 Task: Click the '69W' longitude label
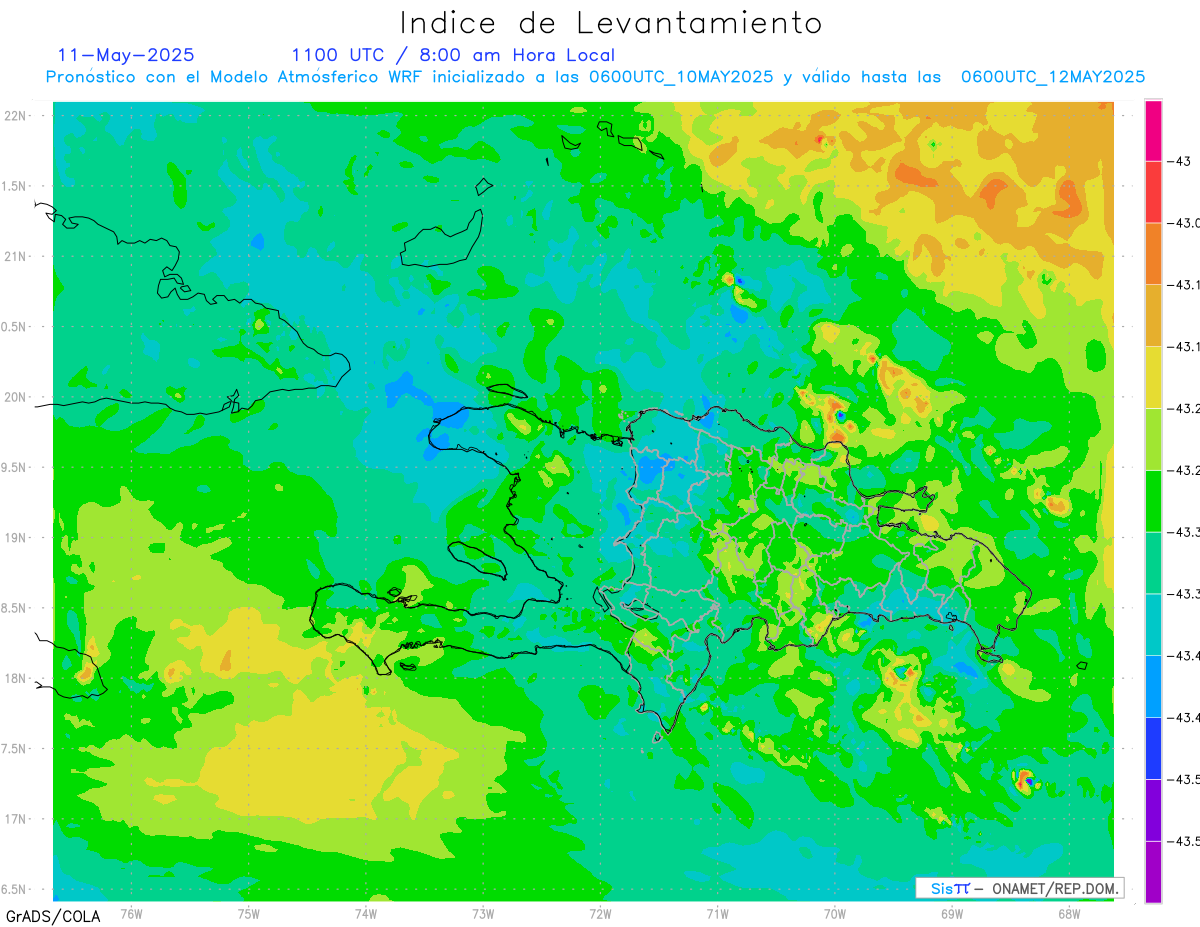(x=952, y=913)
